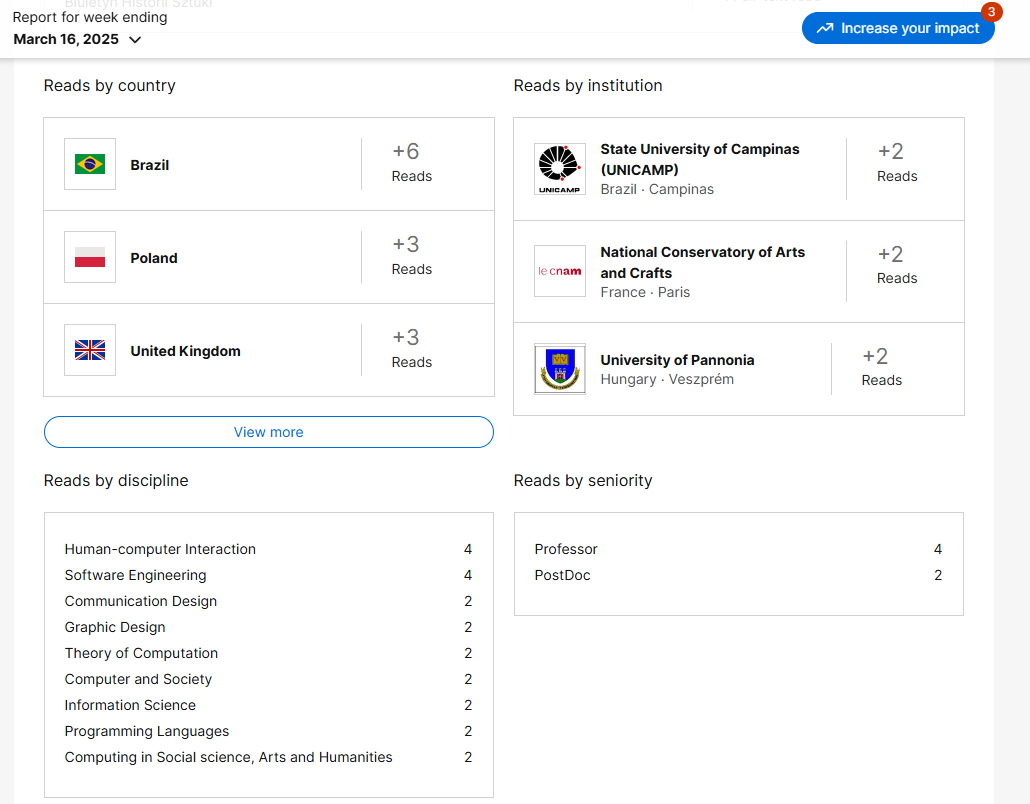Select the Brazil country name
Viewport: 1030px width, 804px height.
point(149,165)
